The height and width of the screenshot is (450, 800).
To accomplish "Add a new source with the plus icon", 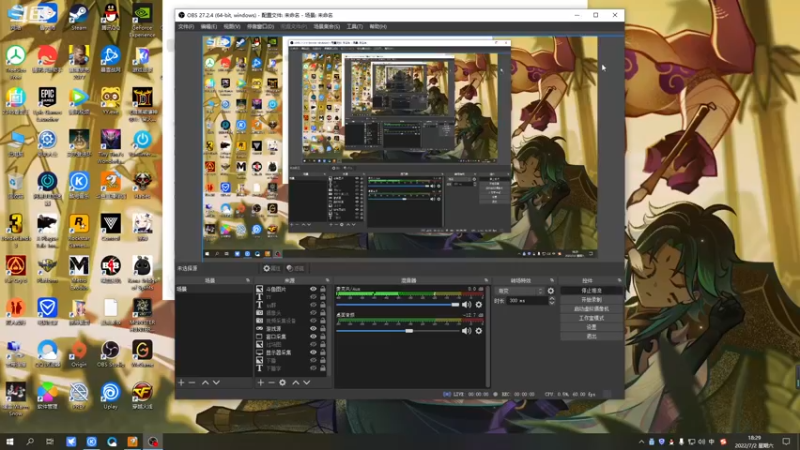I will pos(261,382).
